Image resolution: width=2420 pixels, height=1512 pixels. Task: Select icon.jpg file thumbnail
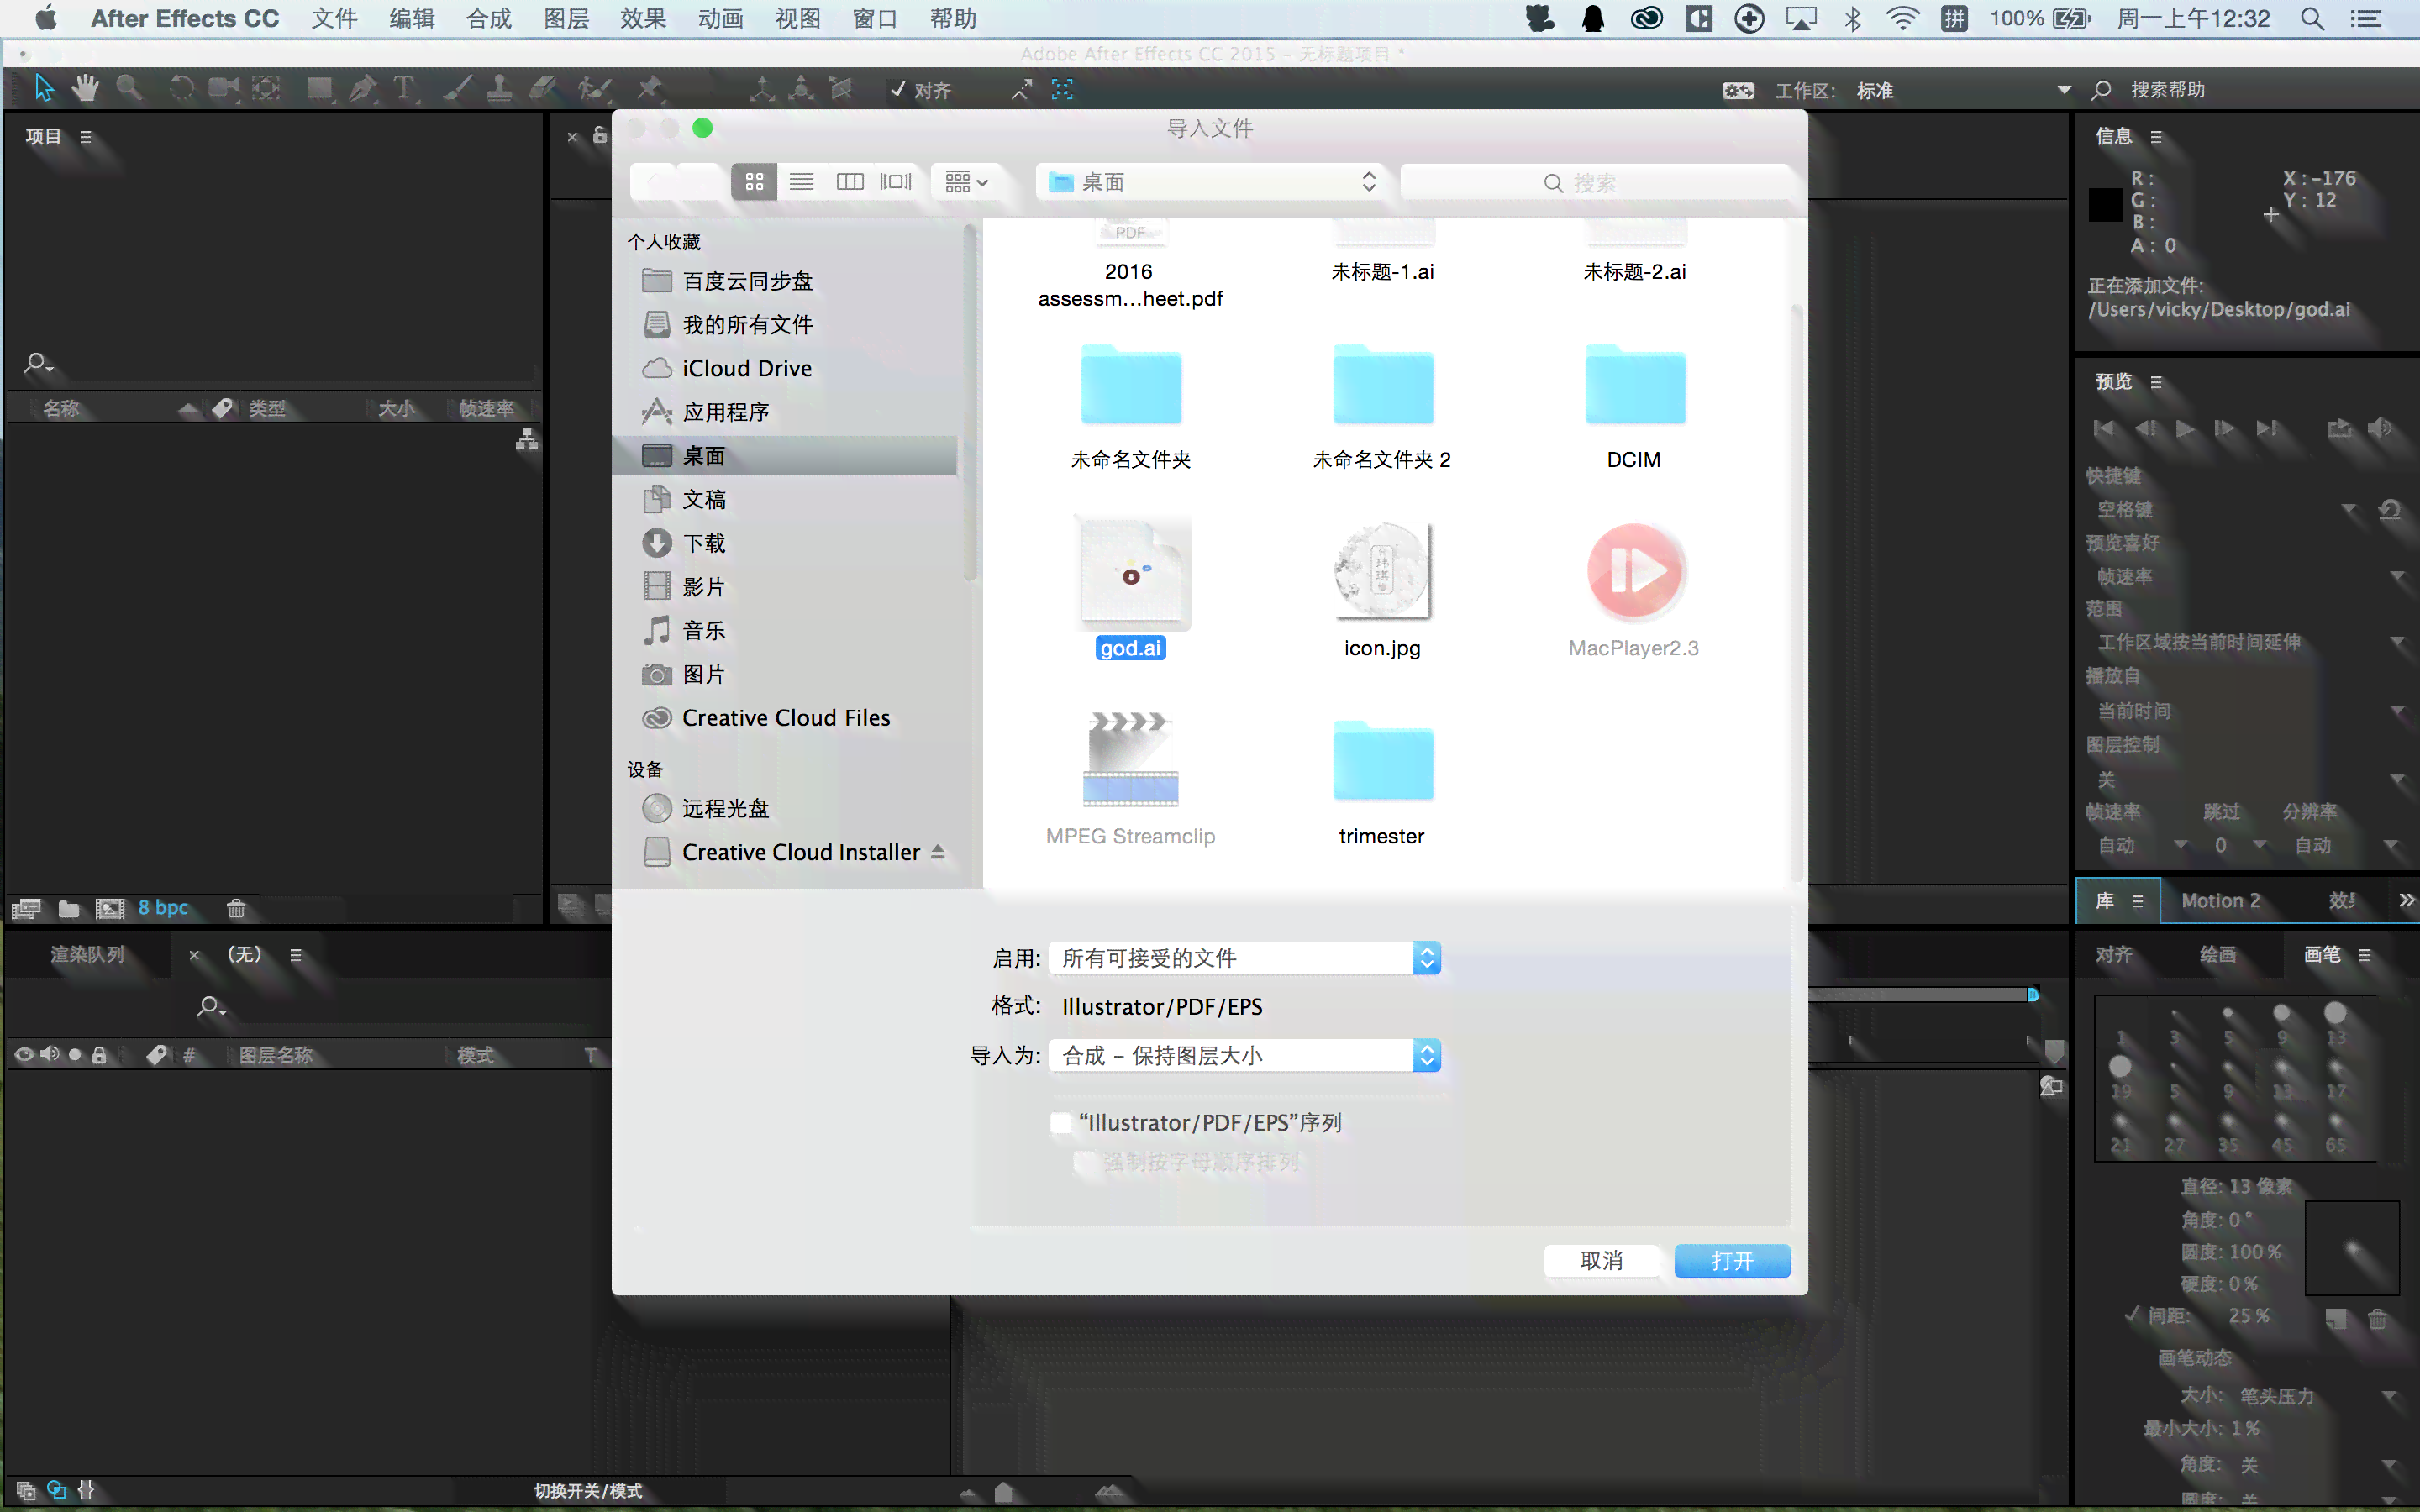click(1383, 572)
